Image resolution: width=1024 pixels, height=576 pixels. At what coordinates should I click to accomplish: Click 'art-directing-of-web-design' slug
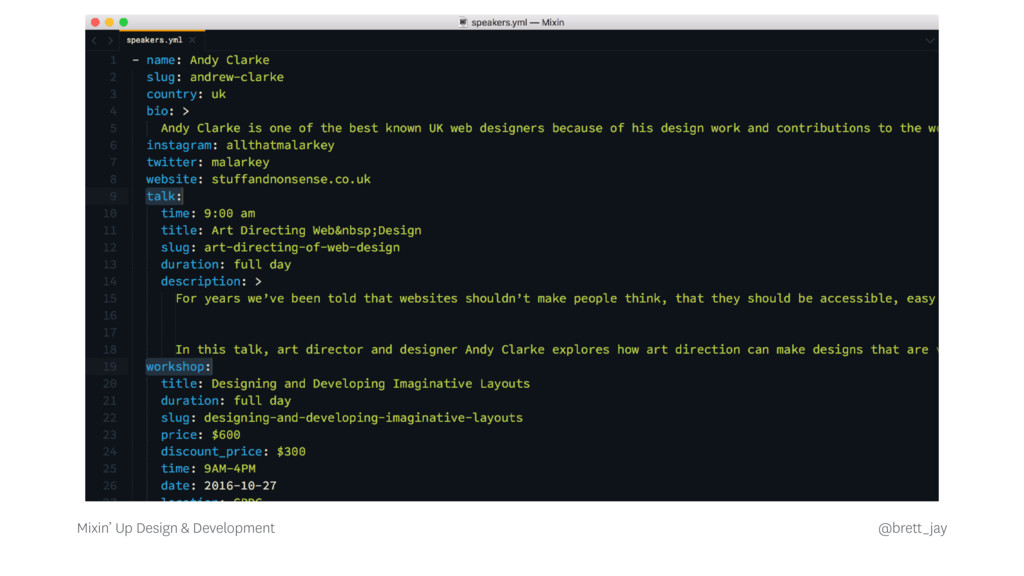[302, 248]
